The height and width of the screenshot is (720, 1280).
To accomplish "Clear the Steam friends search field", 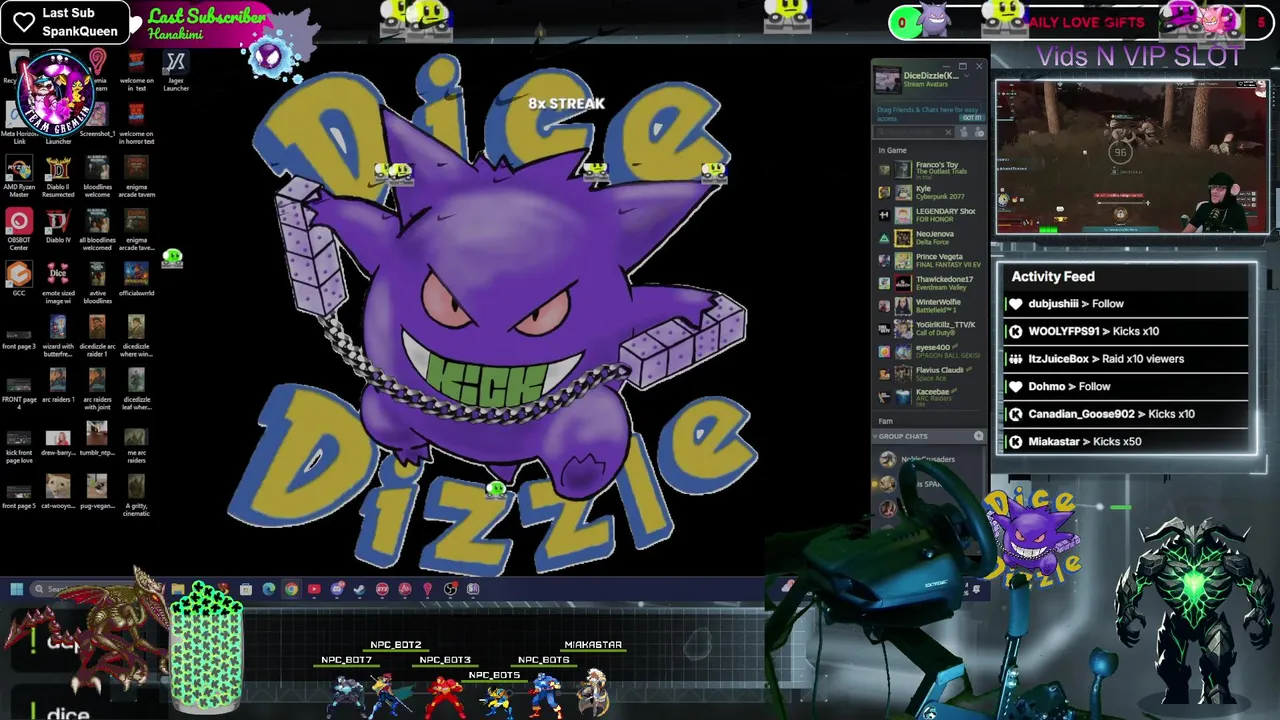I will point(949,132).
